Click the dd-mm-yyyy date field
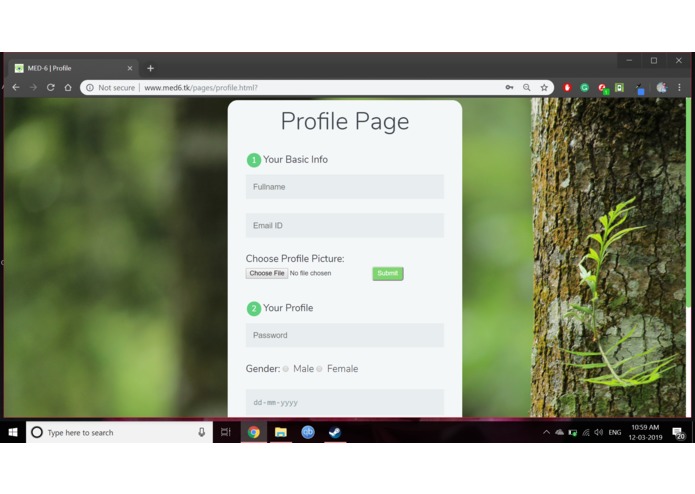The height and width of the screenshot is (494, 695). coord(344,402)
